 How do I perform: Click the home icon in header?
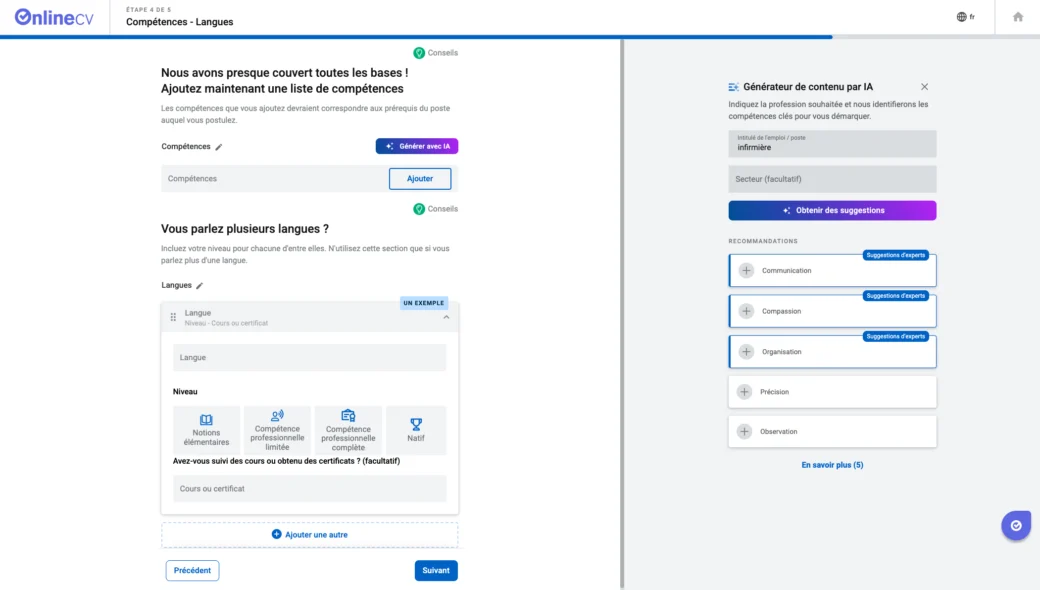pos(1018,17)
